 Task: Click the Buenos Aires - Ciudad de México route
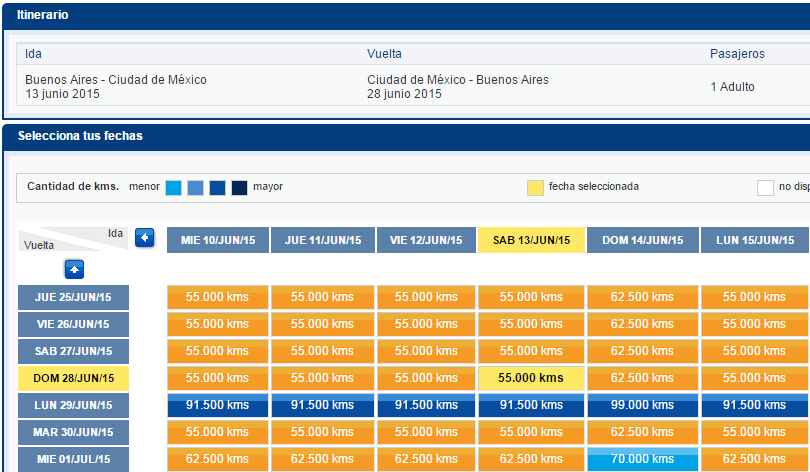(116, 80)
